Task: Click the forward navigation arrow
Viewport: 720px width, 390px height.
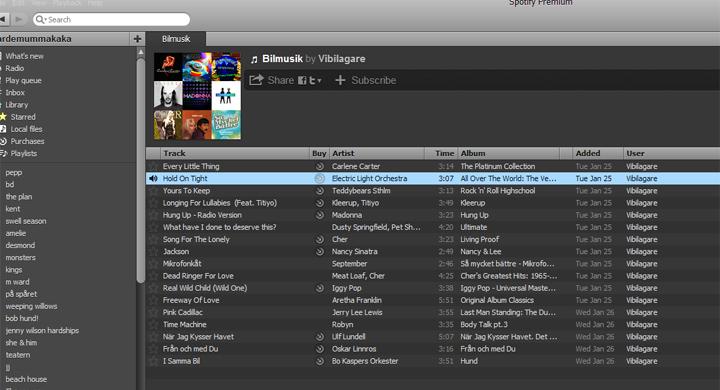Action: [x=19, y=19]
